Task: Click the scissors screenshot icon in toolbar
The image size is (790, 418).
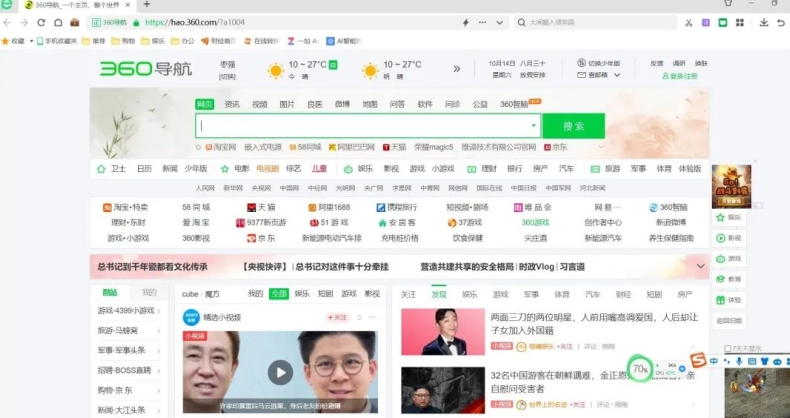Action: click(689, 23)
